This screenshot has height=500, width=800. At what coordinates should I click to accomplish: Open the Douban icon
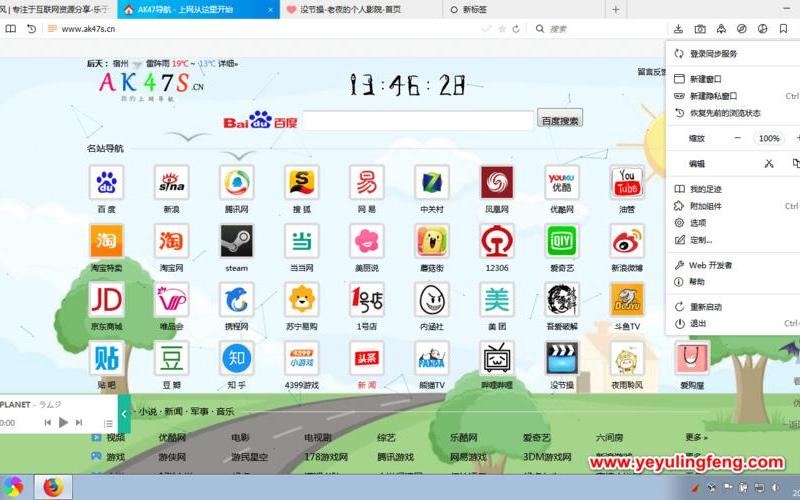[x=171, y=358]
